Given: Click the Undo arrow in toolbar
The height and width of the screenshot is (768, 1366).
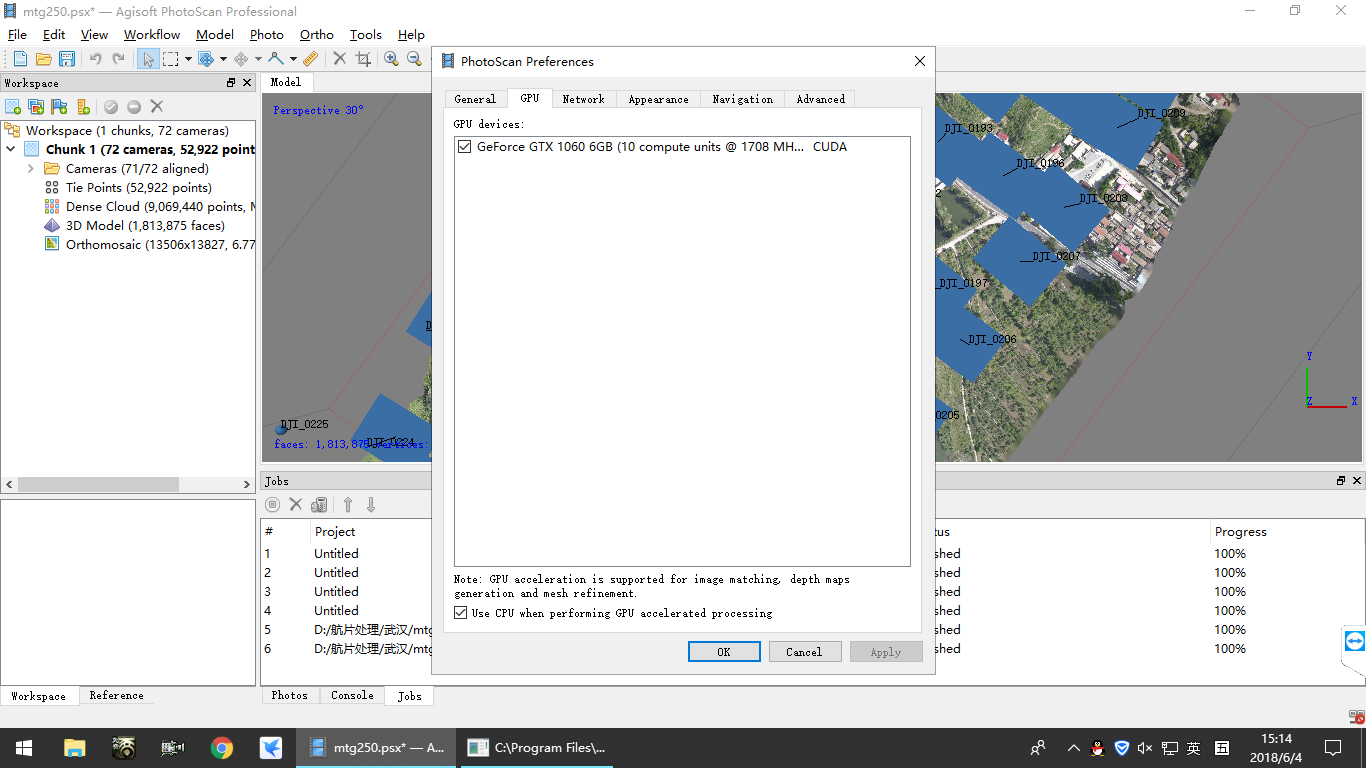Looking at the screenshot, I should (x=95, y=59).
